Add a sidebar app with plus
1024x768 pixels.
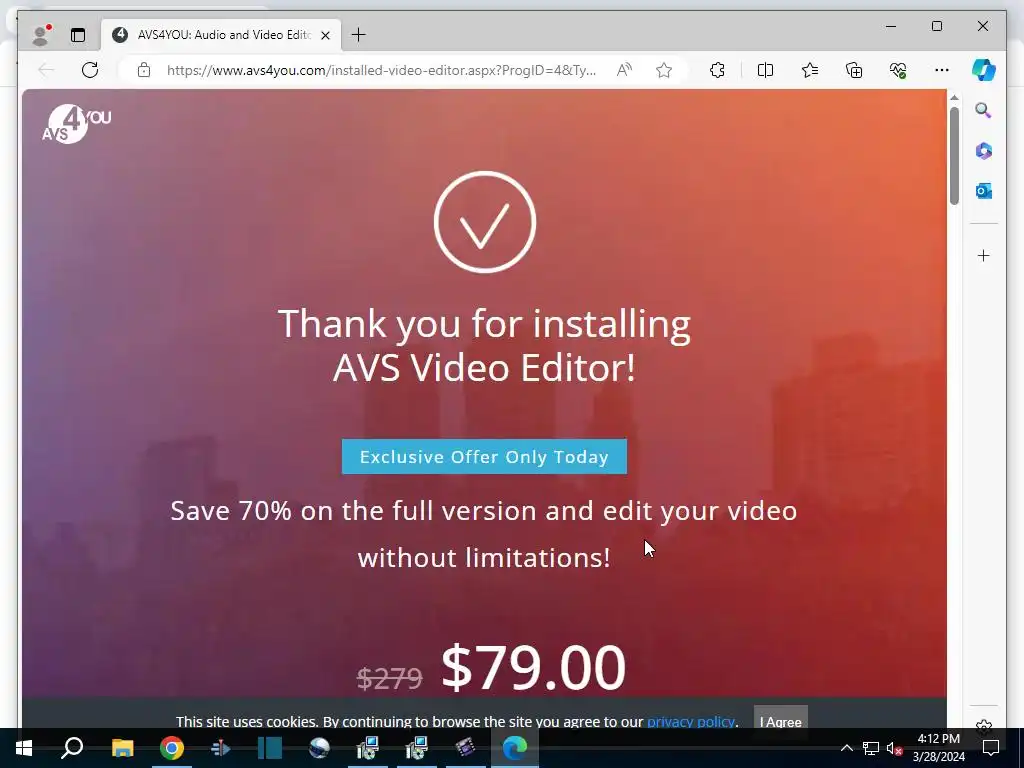(x=984, y=255)
